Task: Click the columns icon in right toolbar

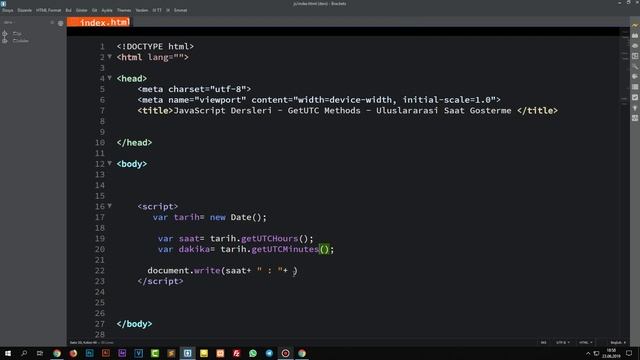Action: click(x=635, y=87)
